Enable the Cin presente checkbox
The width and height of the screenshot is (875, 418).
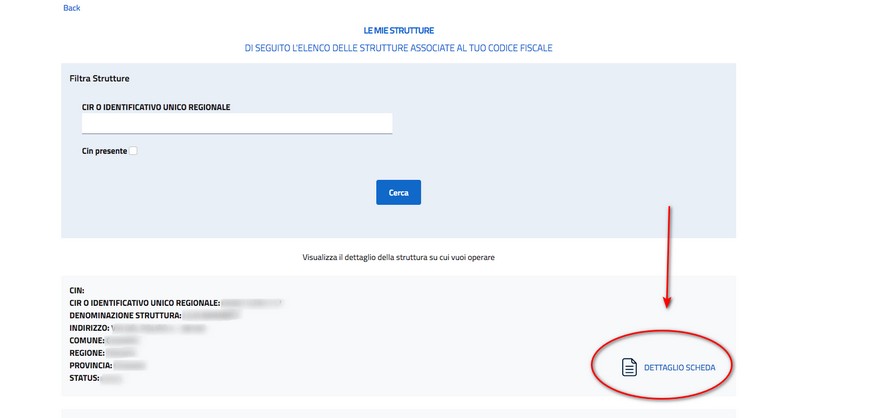pyautogui.click(x=133, y=151)
